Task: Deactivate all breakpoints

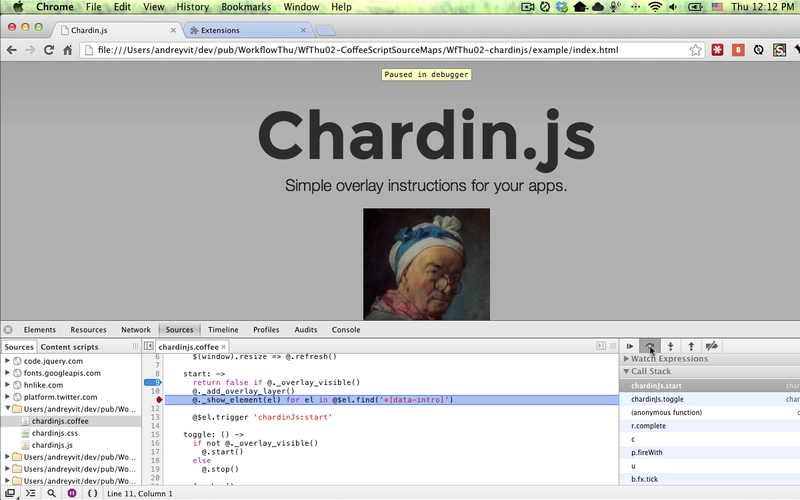Action: (712, 346)
